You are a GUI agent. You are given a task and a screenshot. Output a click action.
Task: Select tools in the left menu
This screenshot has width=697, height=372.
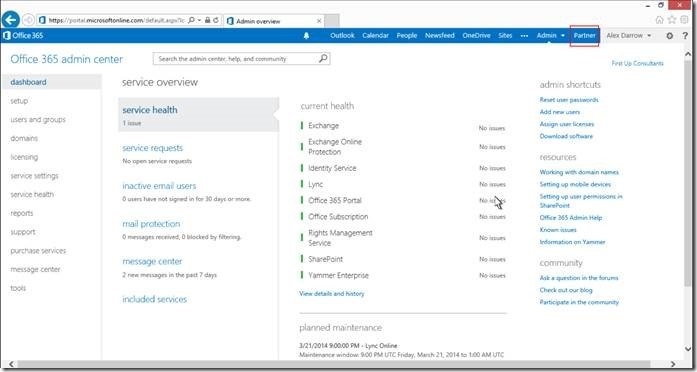click(18, 288)
